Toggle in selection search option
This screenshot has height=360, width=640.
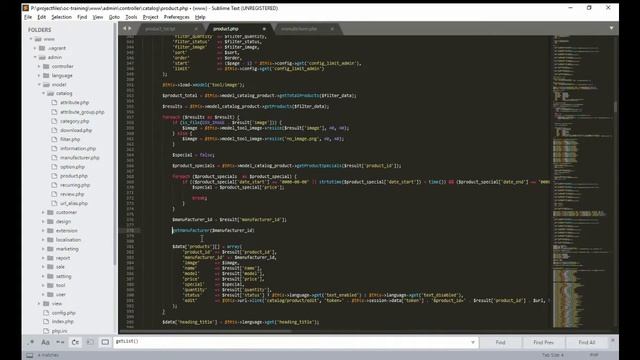click(90, 342)
